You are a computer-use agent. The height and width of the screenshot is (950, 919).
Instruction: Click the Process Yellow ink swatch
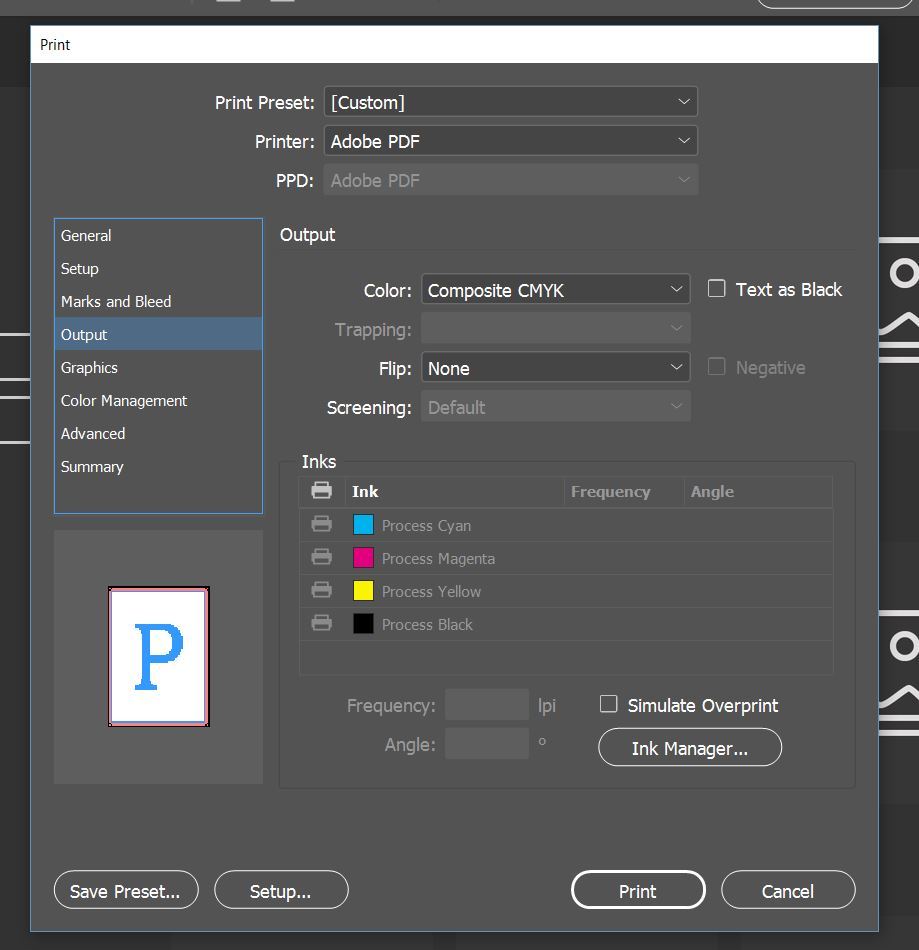click(363, 590)
